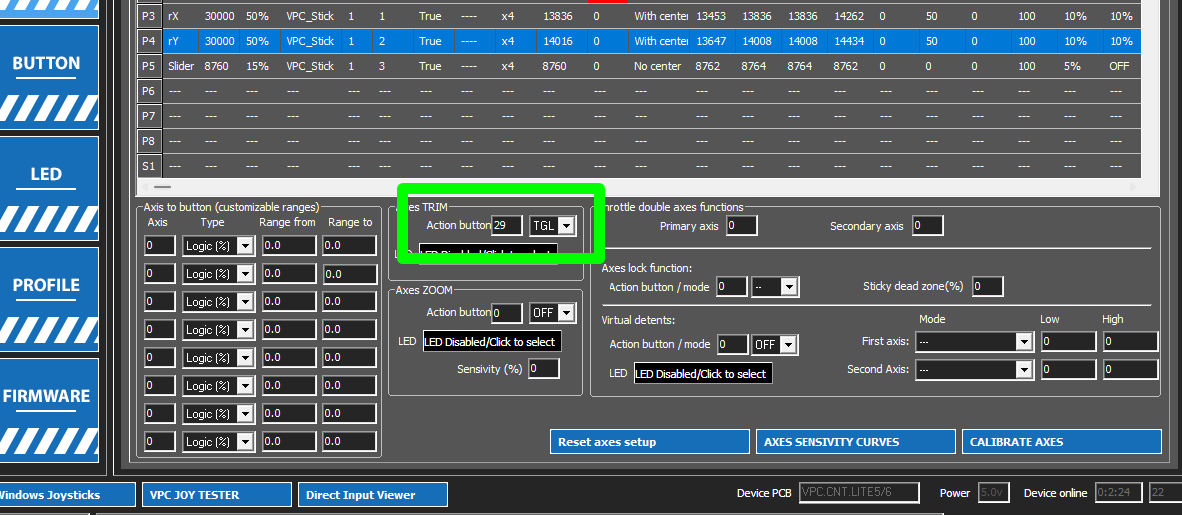
Task: Open Virtual detents First axis dropdown
Action: (x=974, y=342)
